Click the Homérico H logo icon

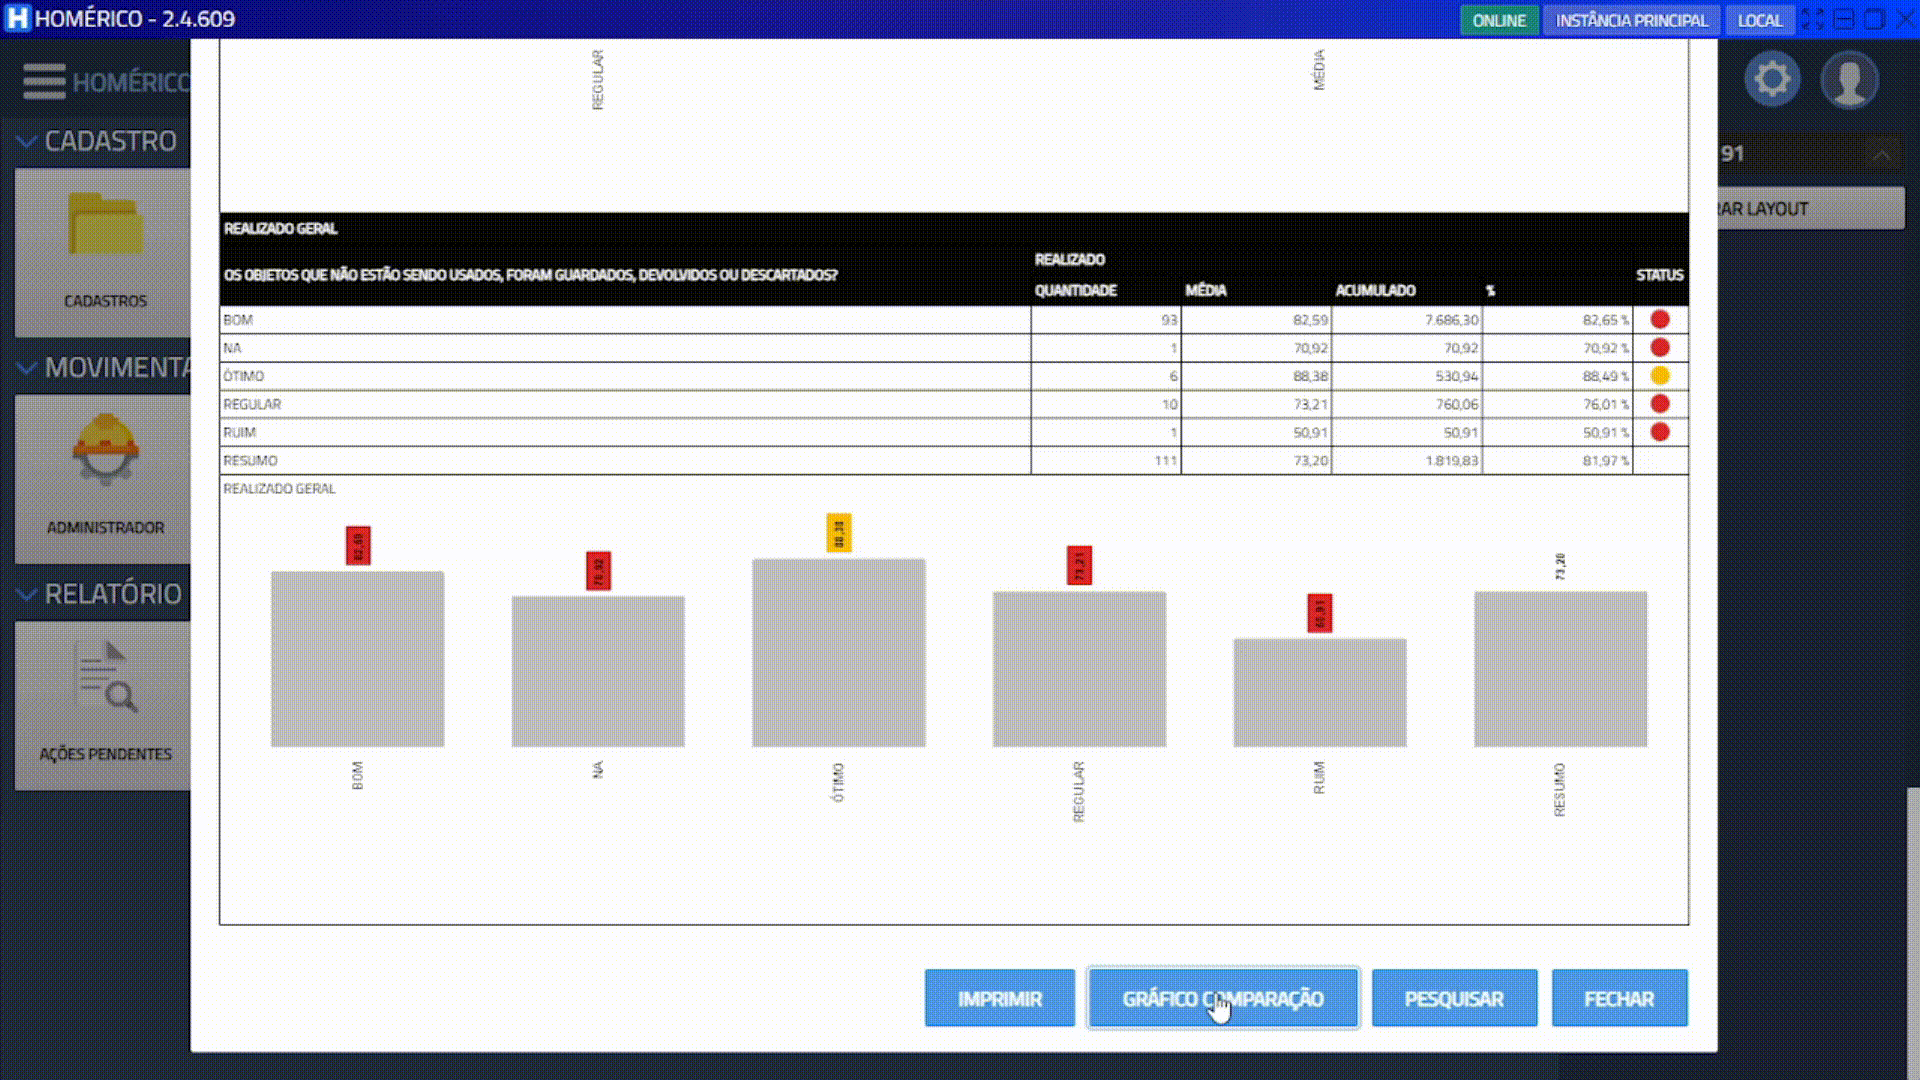[x=17, y=19]
